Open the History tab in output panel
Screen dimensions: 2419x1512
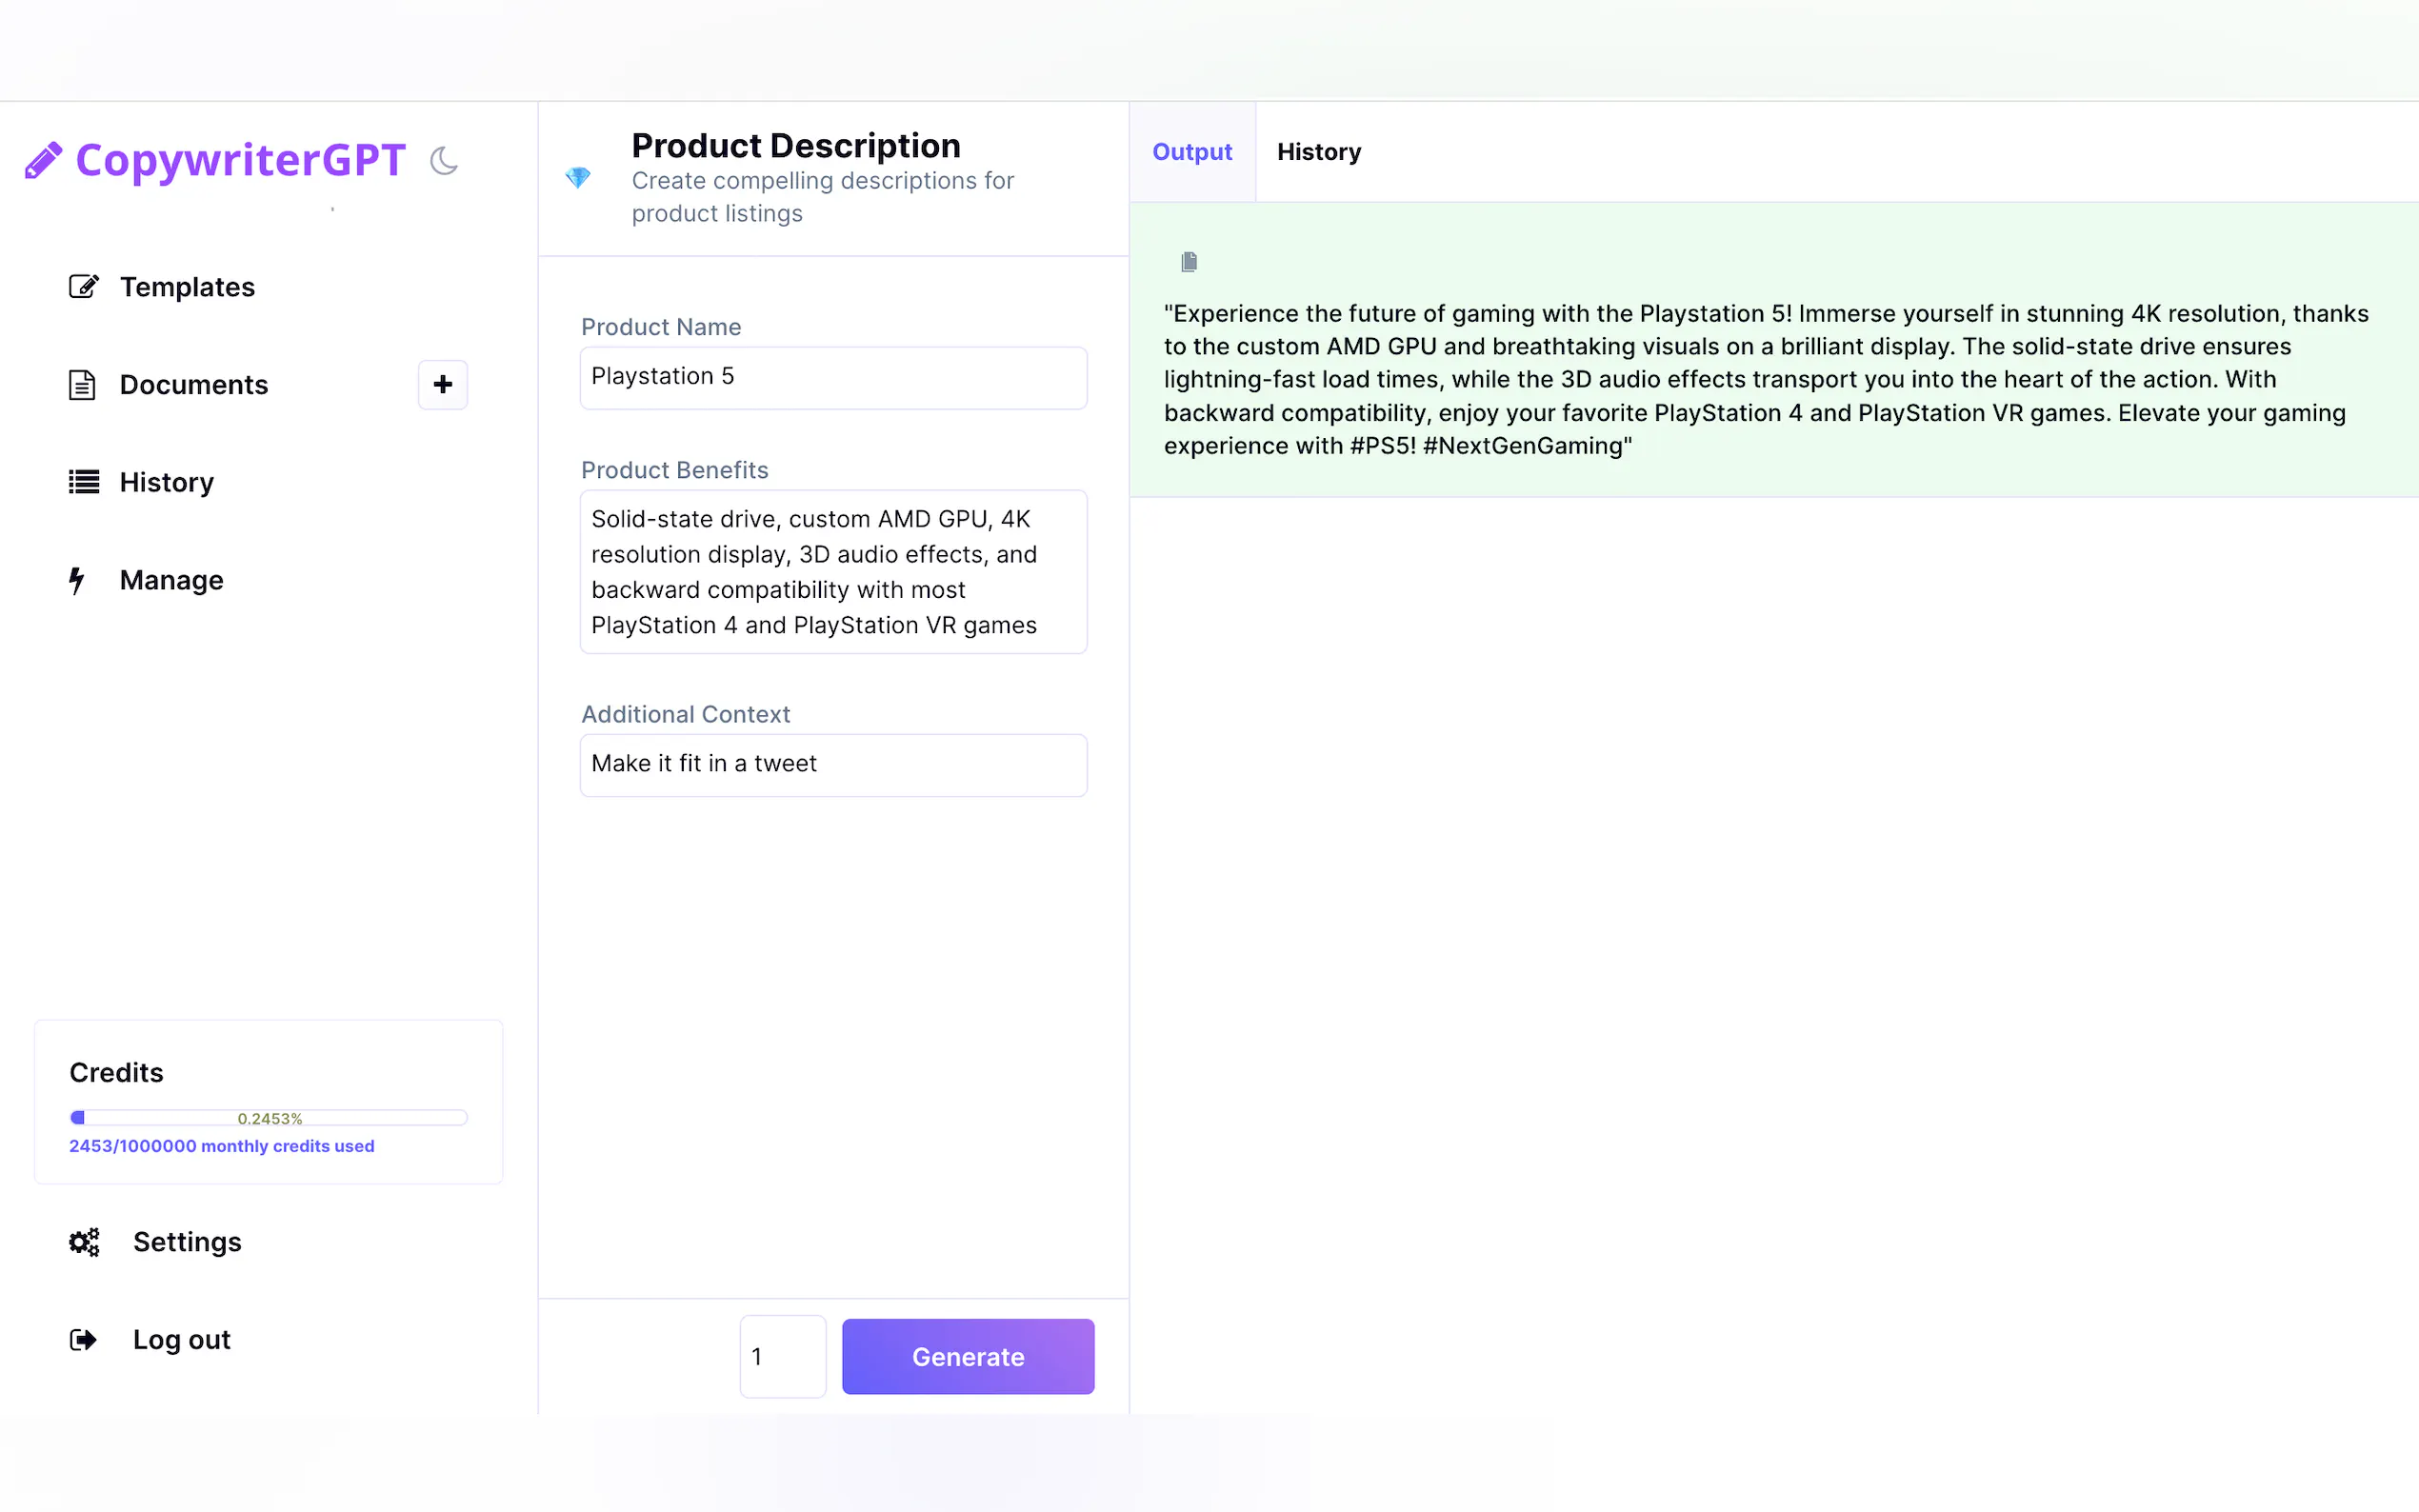click(1318, 152)
